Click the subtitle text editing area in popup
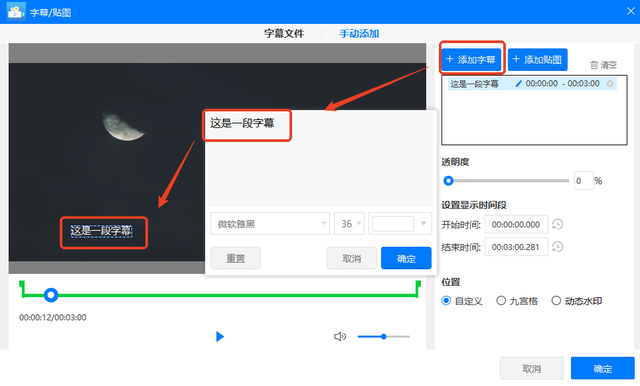The width and height of the screenshot is (640, 386). pyautogui.click(x=320, y=159)
